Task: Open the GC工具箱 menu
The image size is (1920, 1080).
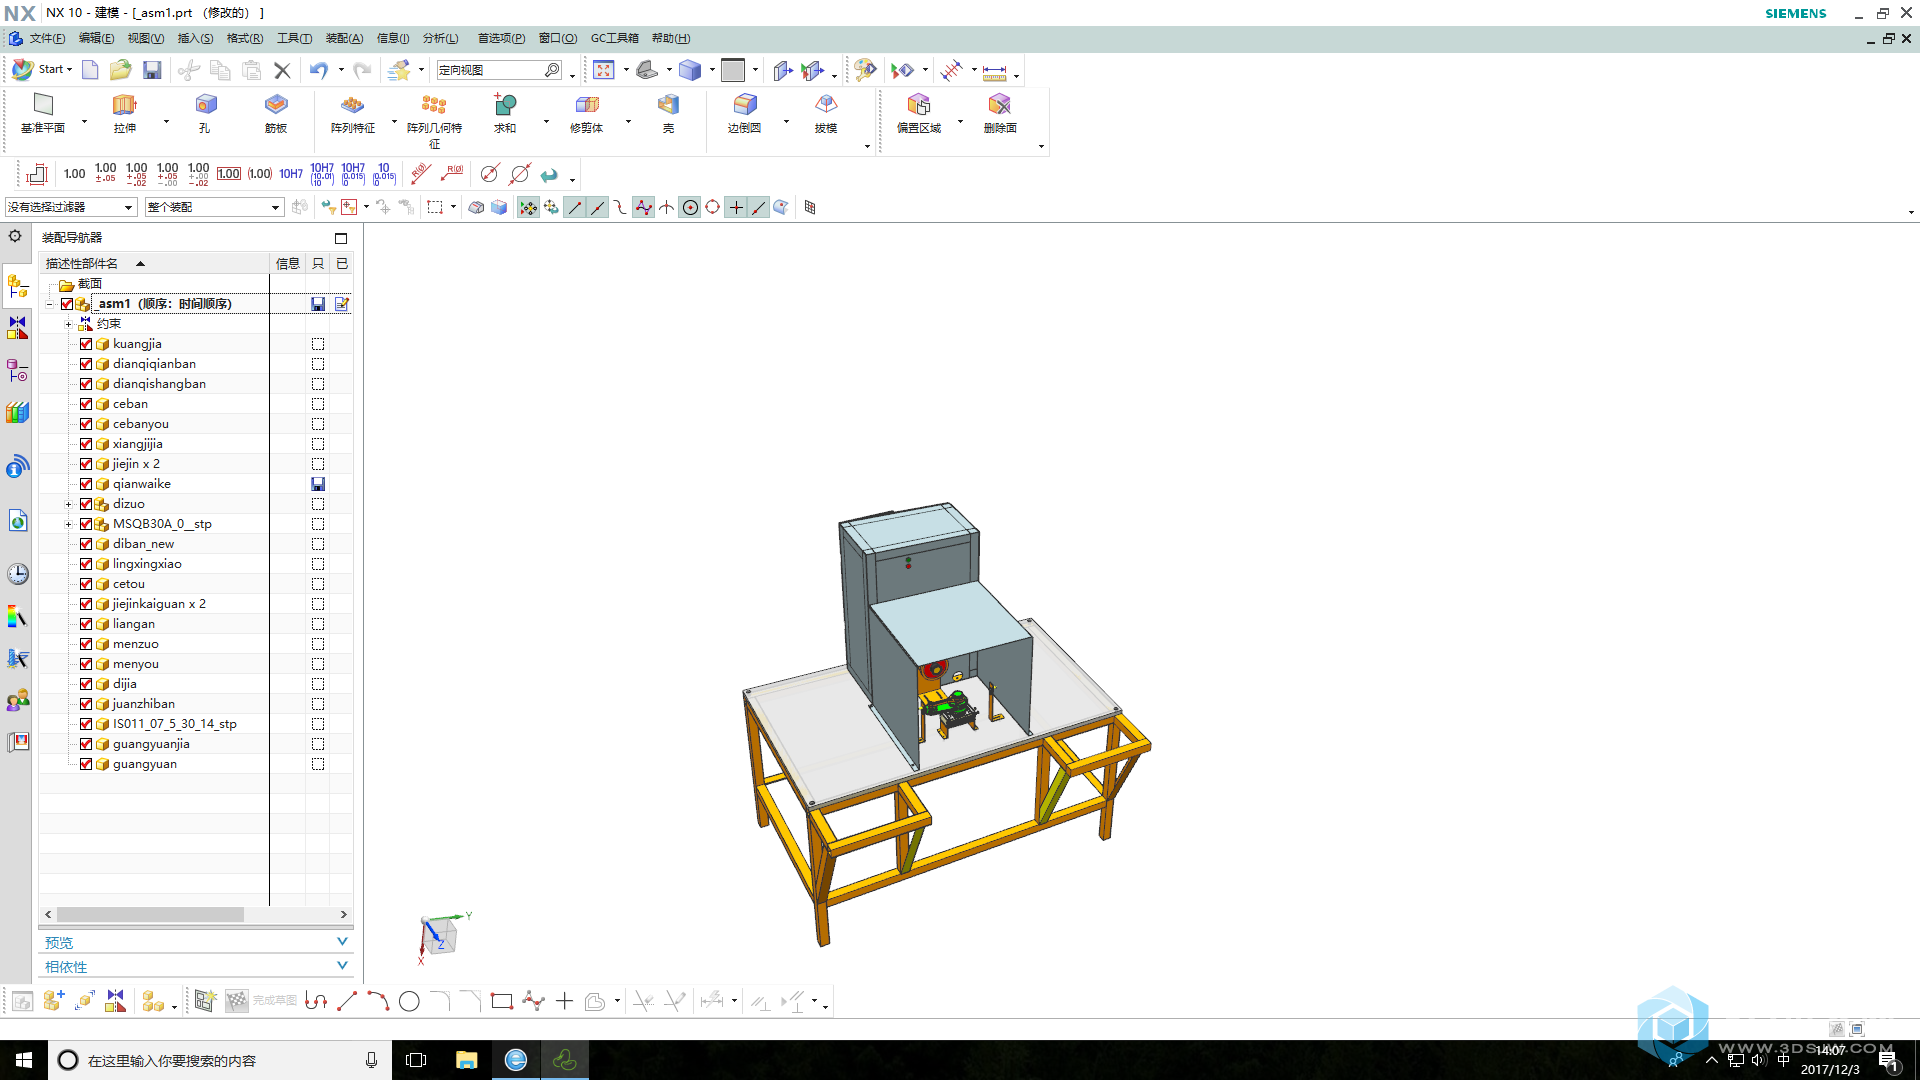Action: [x=614, y=38]
